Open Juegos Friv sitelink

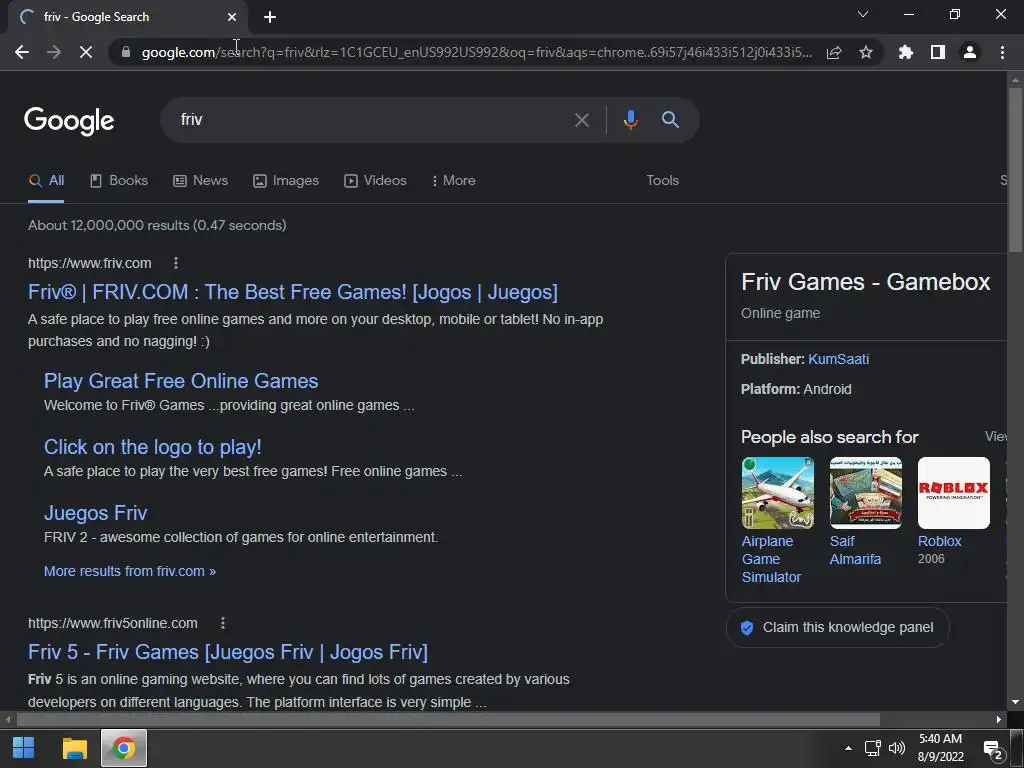[x=95, y=513]
